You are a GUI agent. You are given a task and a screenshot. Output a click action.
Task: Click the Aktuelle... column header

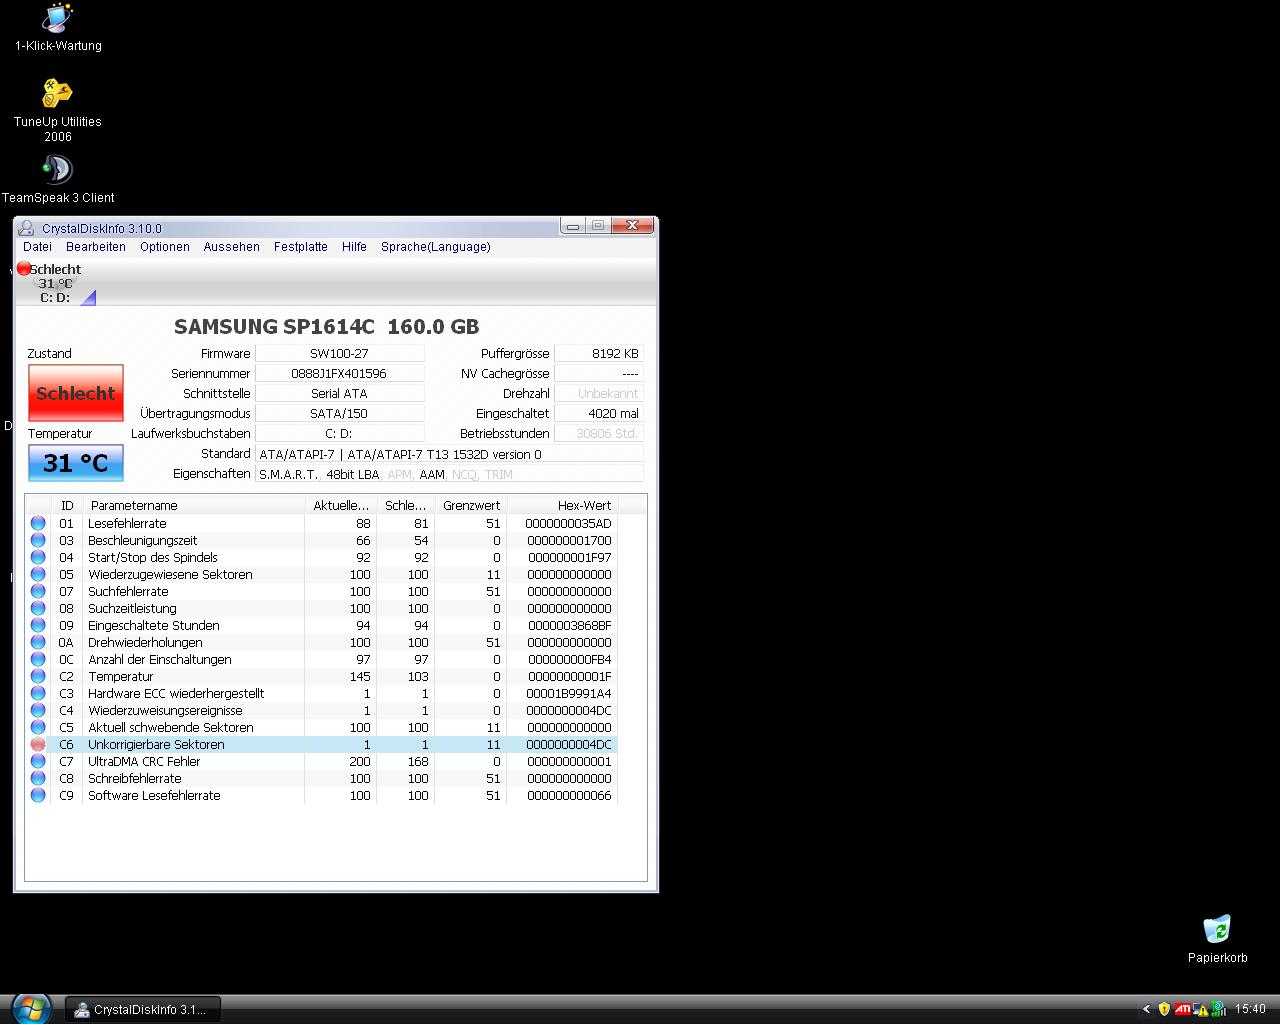[341, 505]
